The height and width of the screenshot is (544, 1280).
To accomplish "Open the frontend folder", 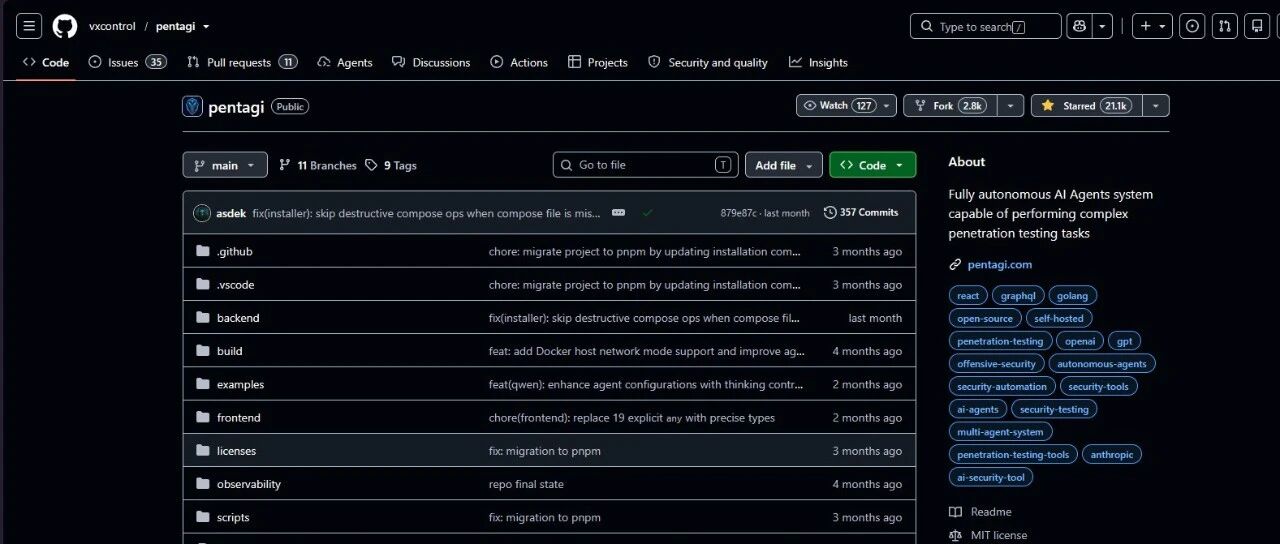I will coord(238,418).
